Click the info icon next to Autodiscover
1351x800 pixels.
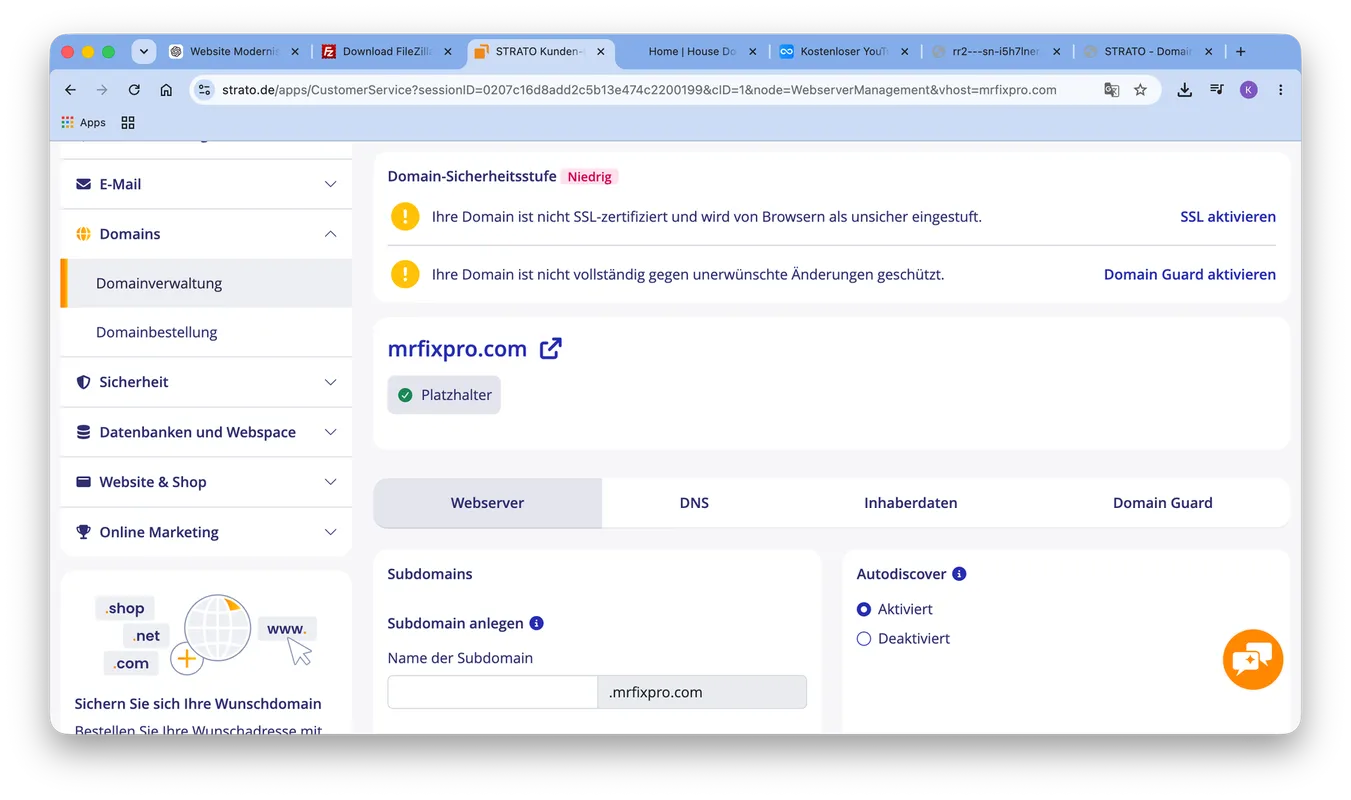[959, 574]
